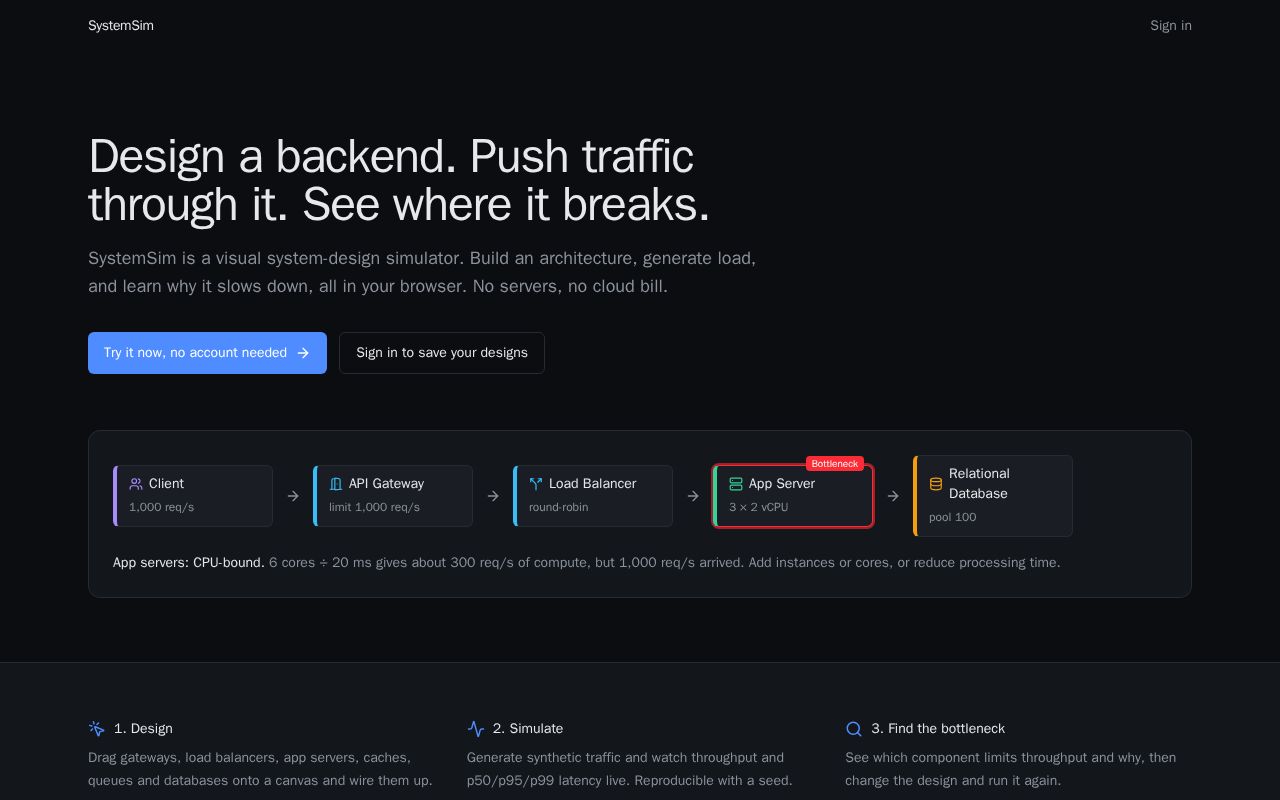
Task: Click the arrow icon inside Try it now button
Action: [x=303, y=353]
